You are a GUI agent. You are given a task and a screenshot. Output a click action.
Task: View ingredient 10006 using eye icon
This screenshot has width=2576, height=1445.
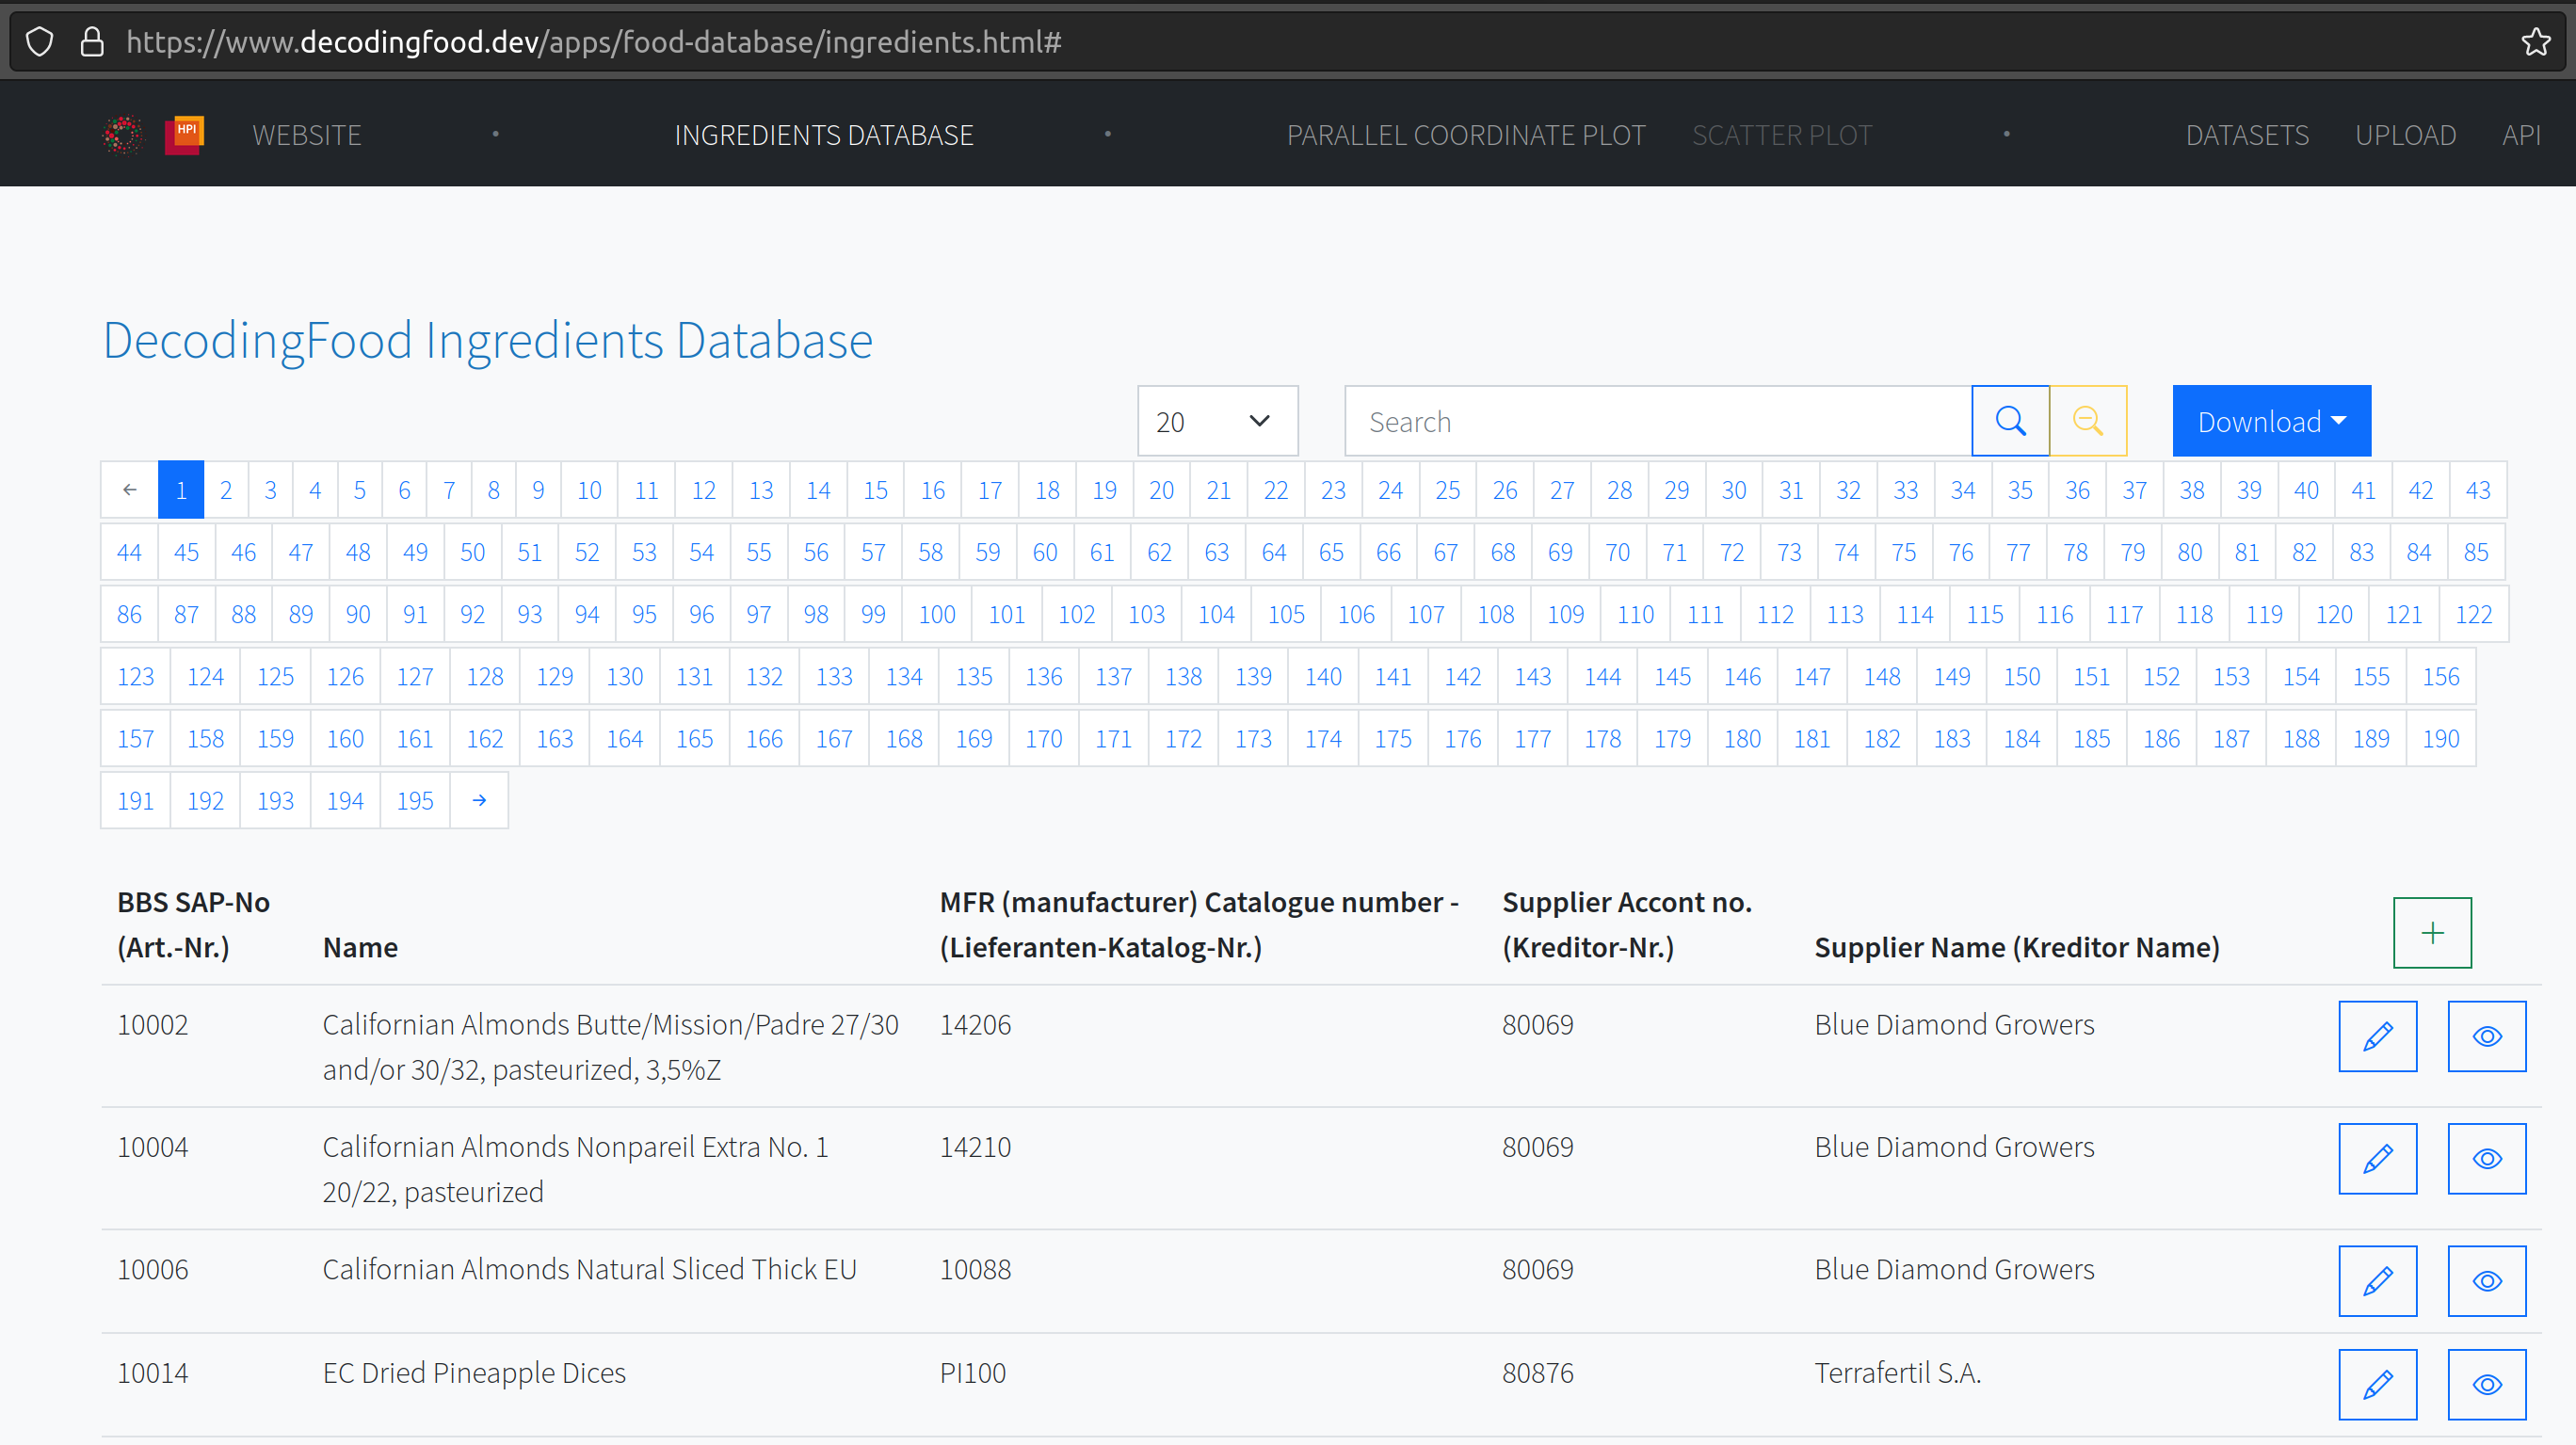click(x=2486, y=1281)
